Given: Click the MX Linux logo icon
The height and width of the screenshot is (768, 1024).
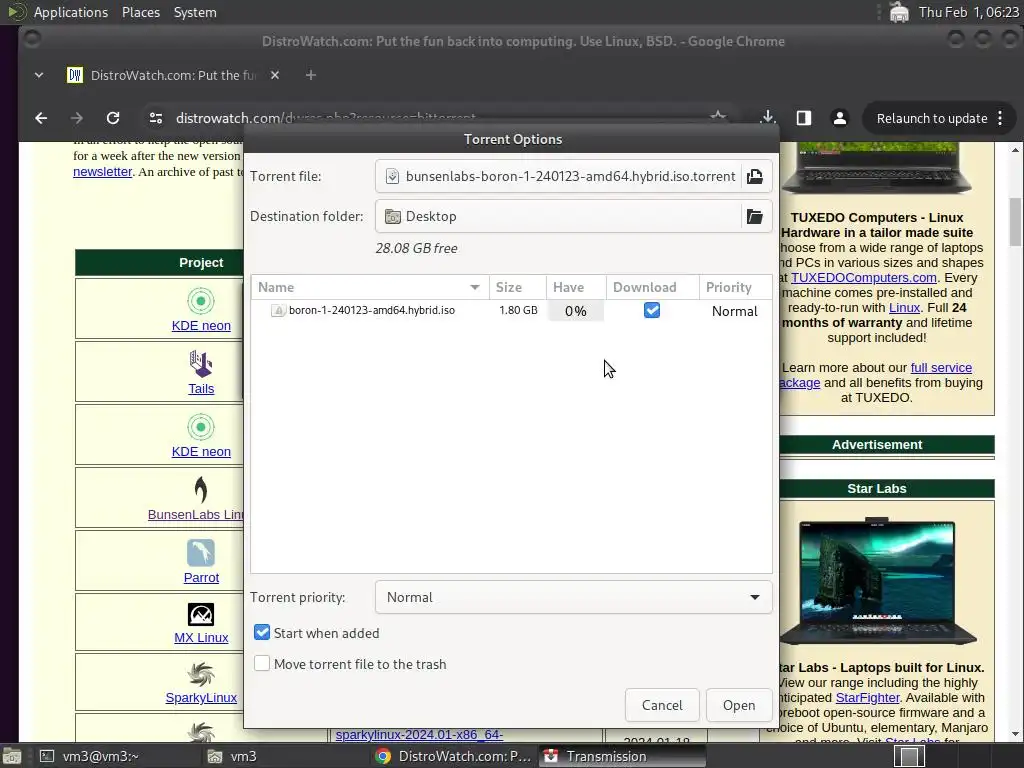Looking at the screenshot, I should (x=200, y=615).
